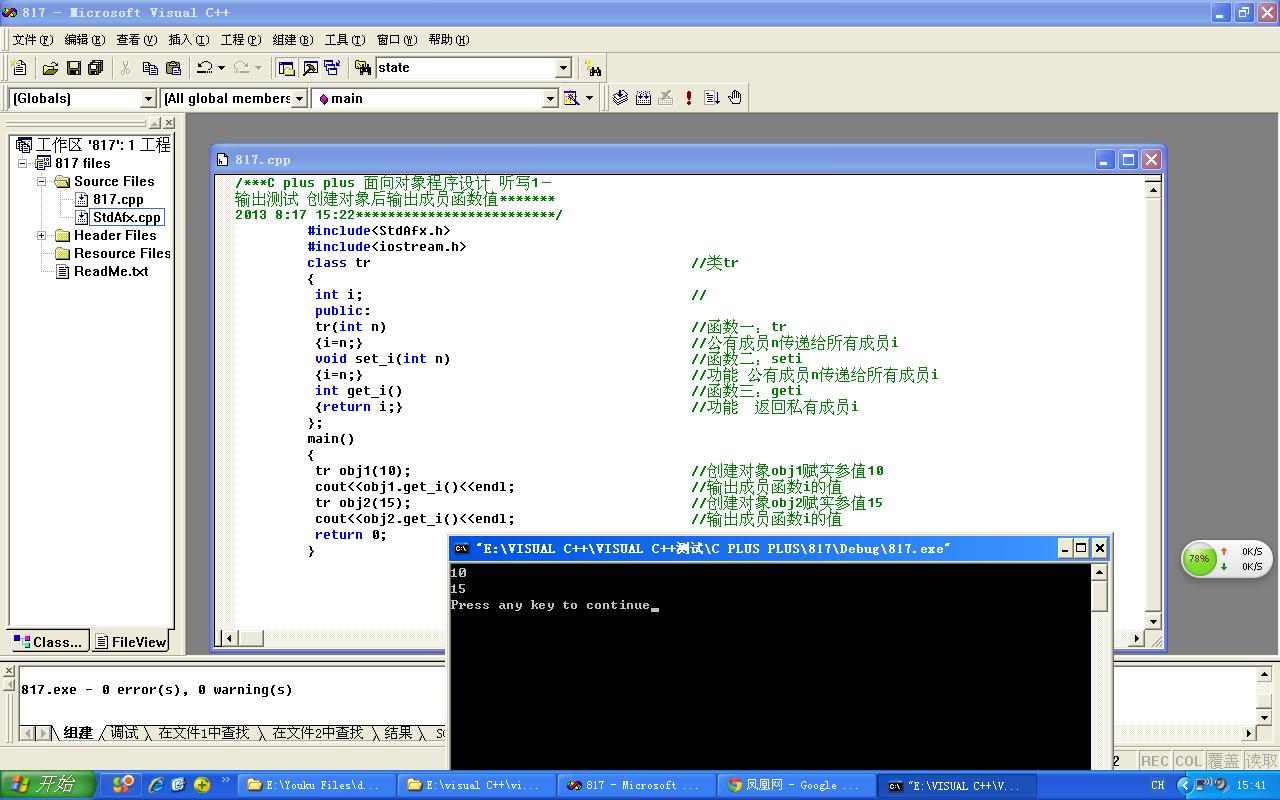Open the 组建(B) build menu
The image size is (1280, 800).
click(292, 40)
